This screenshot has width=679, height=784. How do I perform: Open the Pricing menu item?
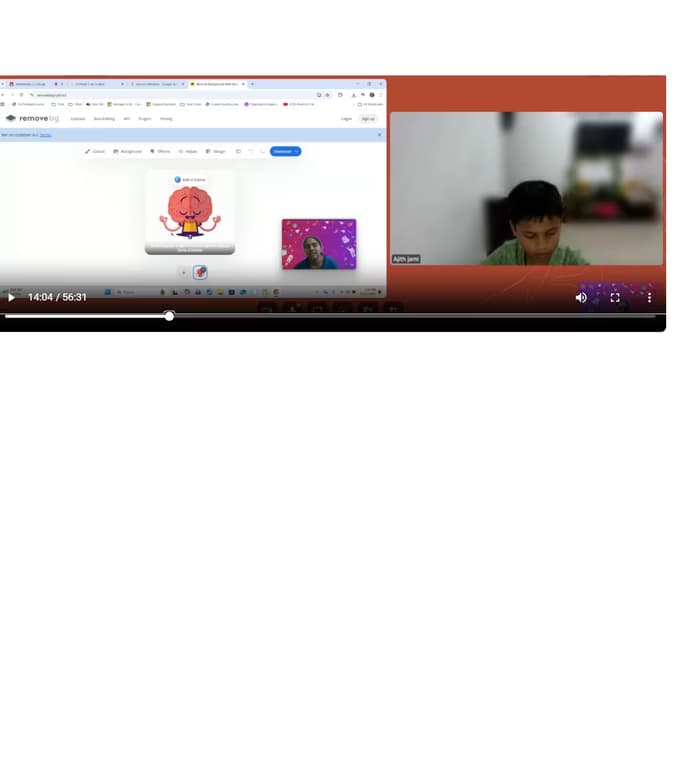coord(166,118)
